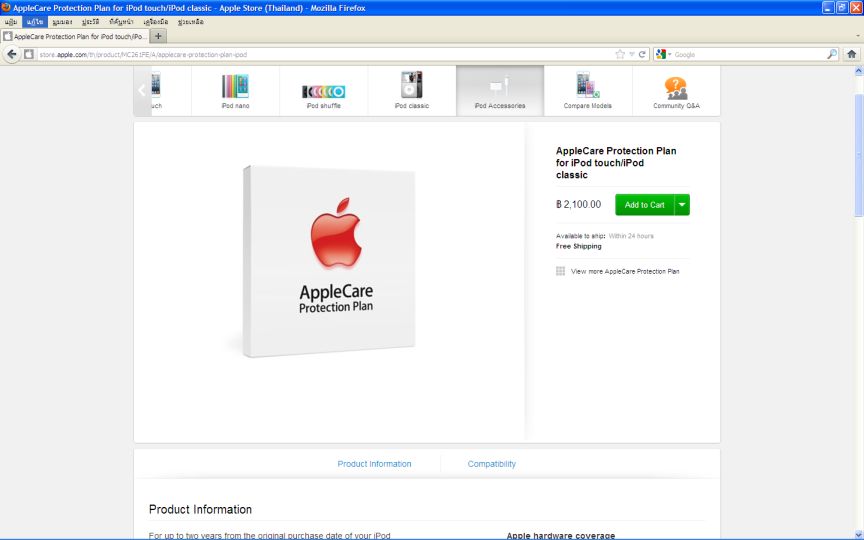This screenshot has height=540, width=864.
Task: Reload the page using the refresh button
Action: pyautogui.click(x=643, y=54)
